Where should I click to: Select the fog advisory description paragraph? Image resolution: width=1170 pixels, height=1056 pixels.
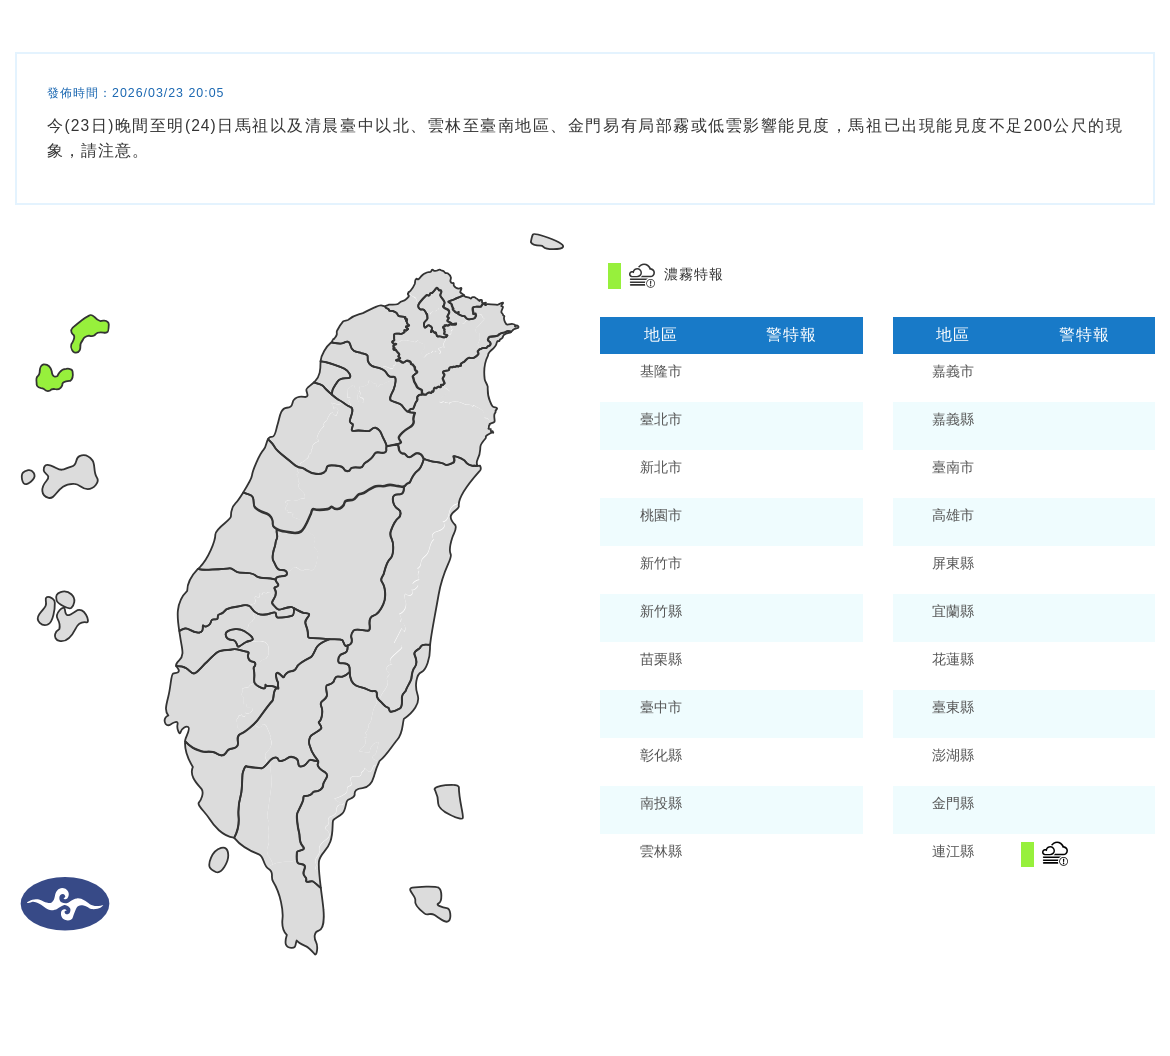(x=583, y=135)
